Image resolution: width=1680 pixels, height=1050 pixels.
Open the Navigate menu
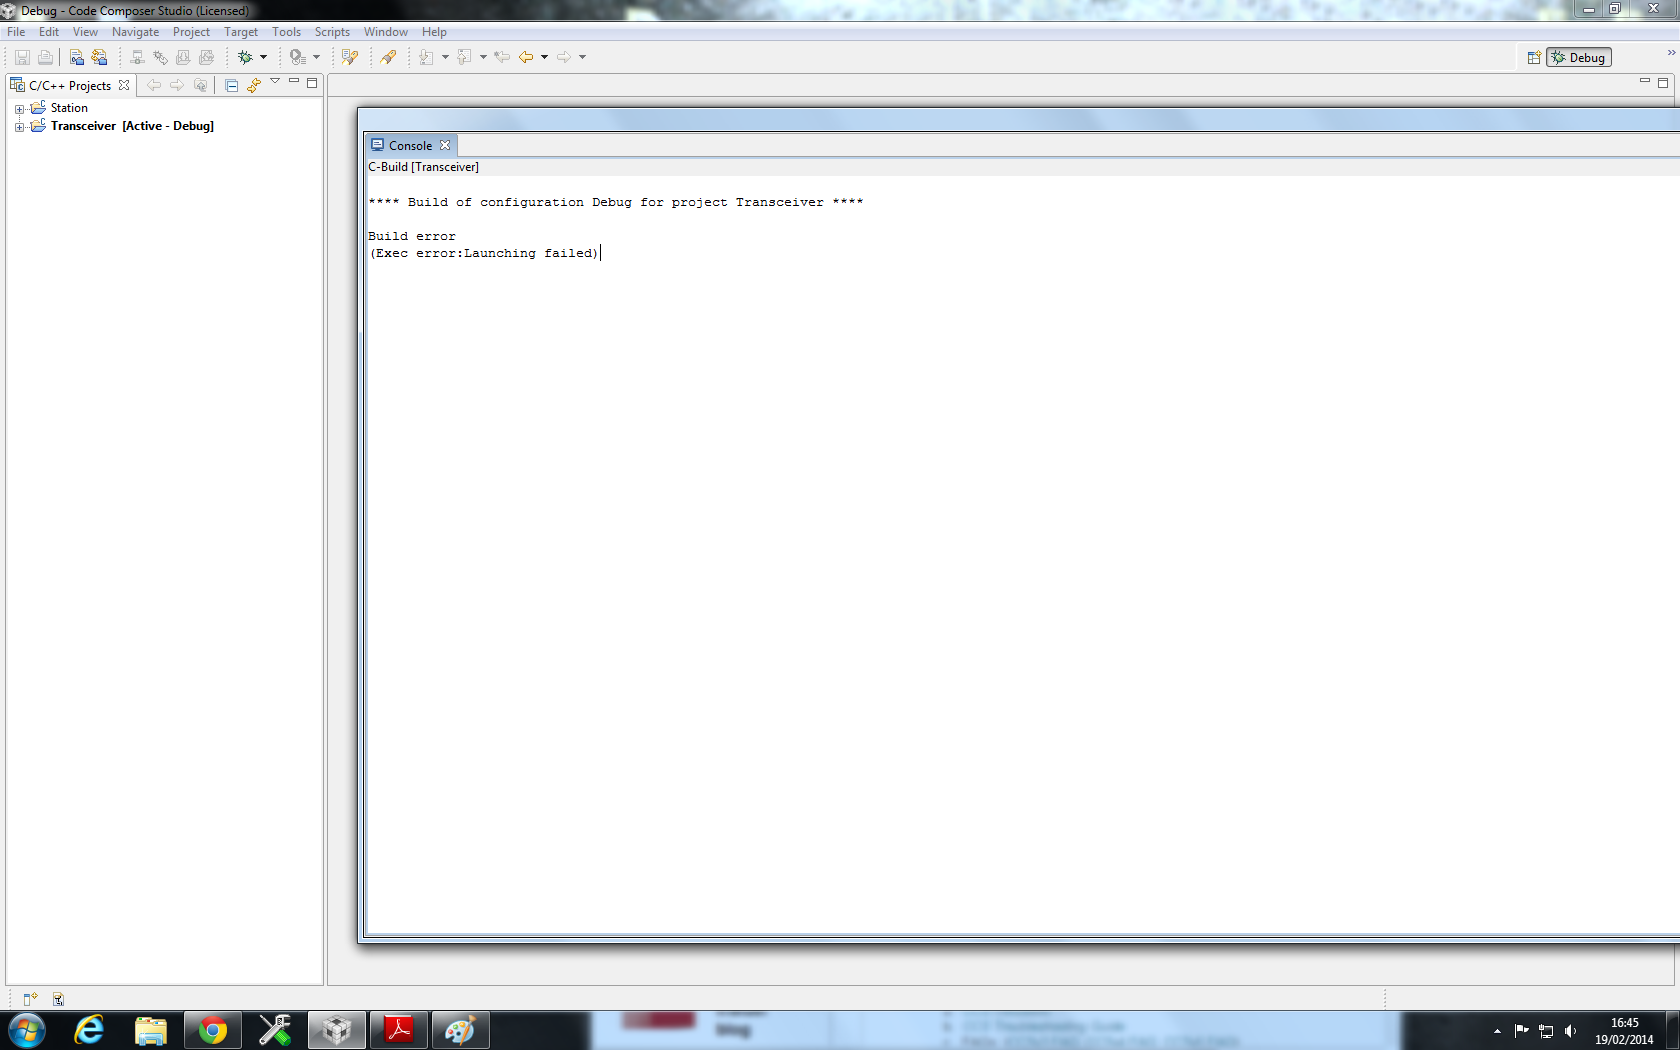pyautogui.click(x=135, y=32)
